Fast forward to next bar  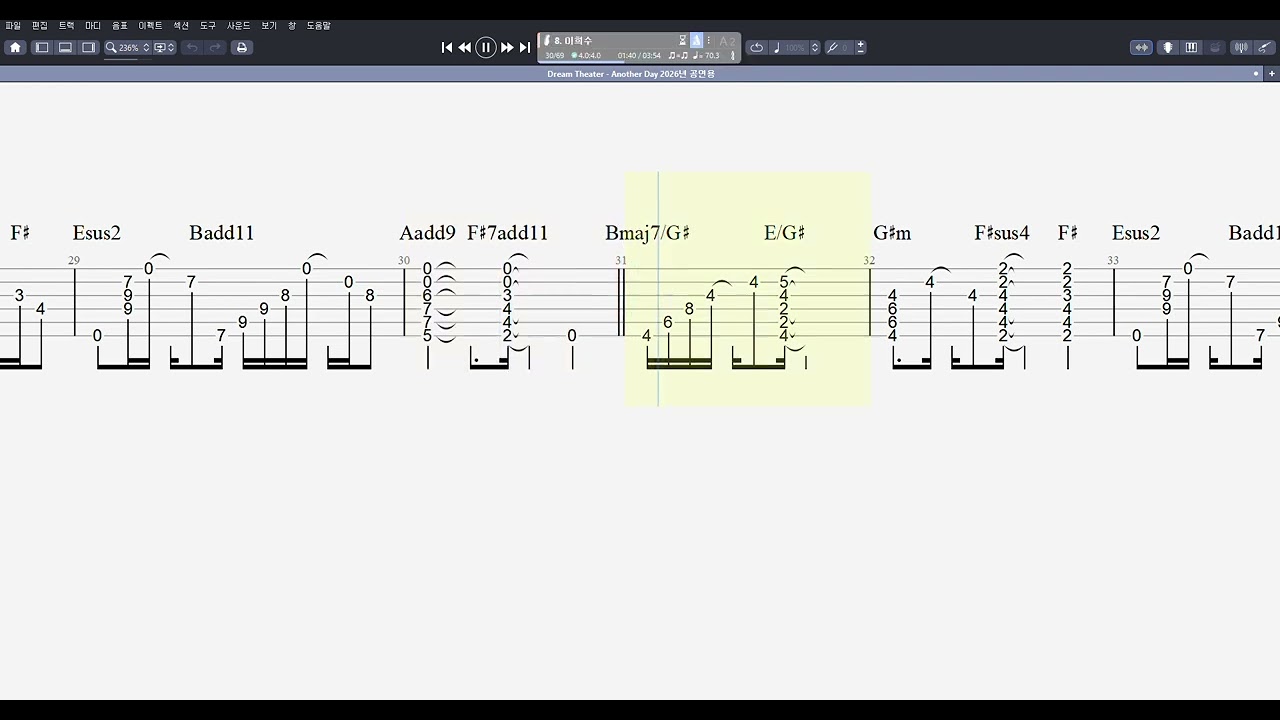point(507,47)
